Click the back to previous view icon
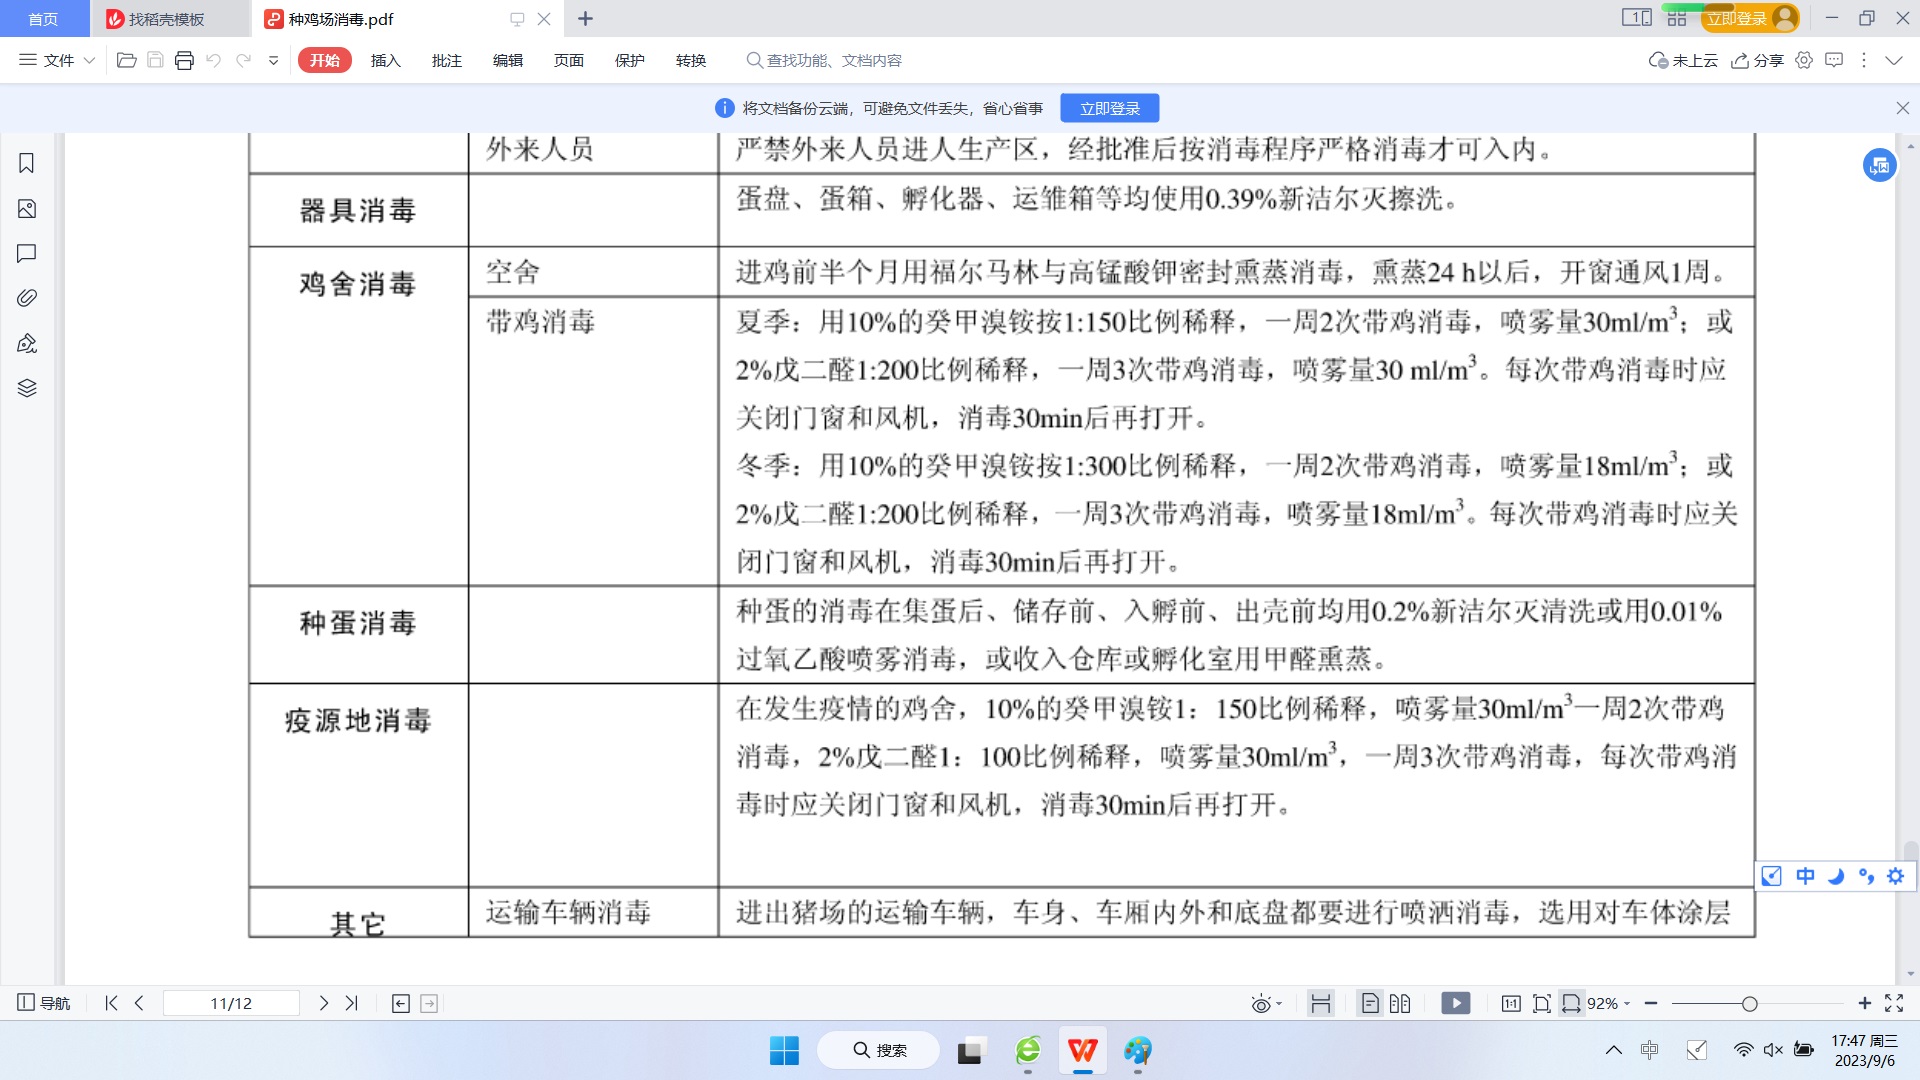1920x1080 pixels. tap(401, 1003)
